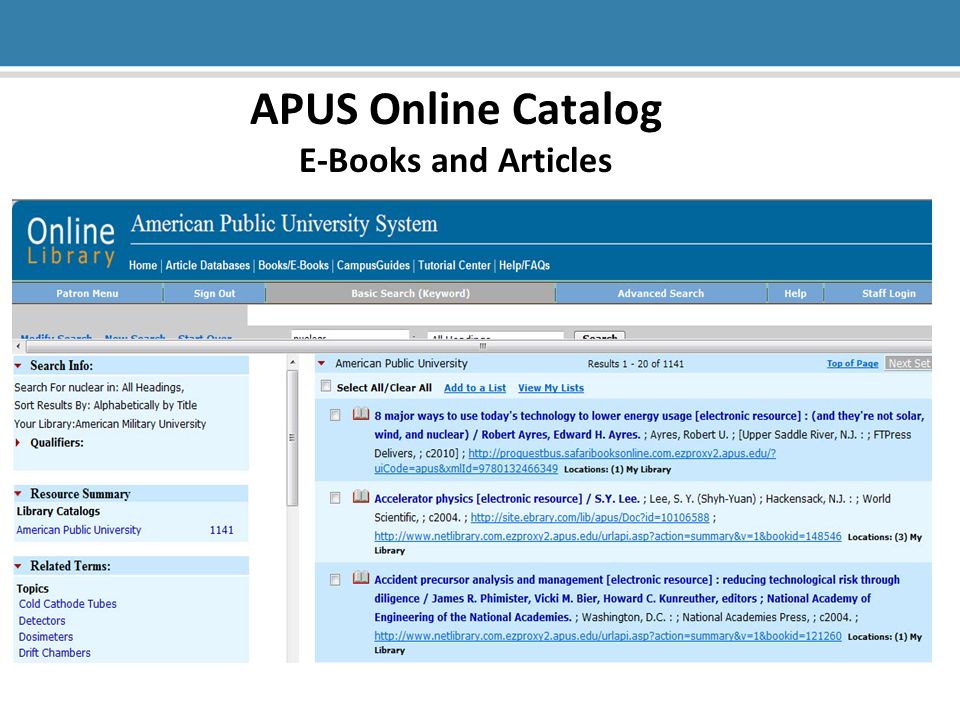Open the netlibrary bookid=121260 link
960x720 pixels.
click(x=608, y=636)
